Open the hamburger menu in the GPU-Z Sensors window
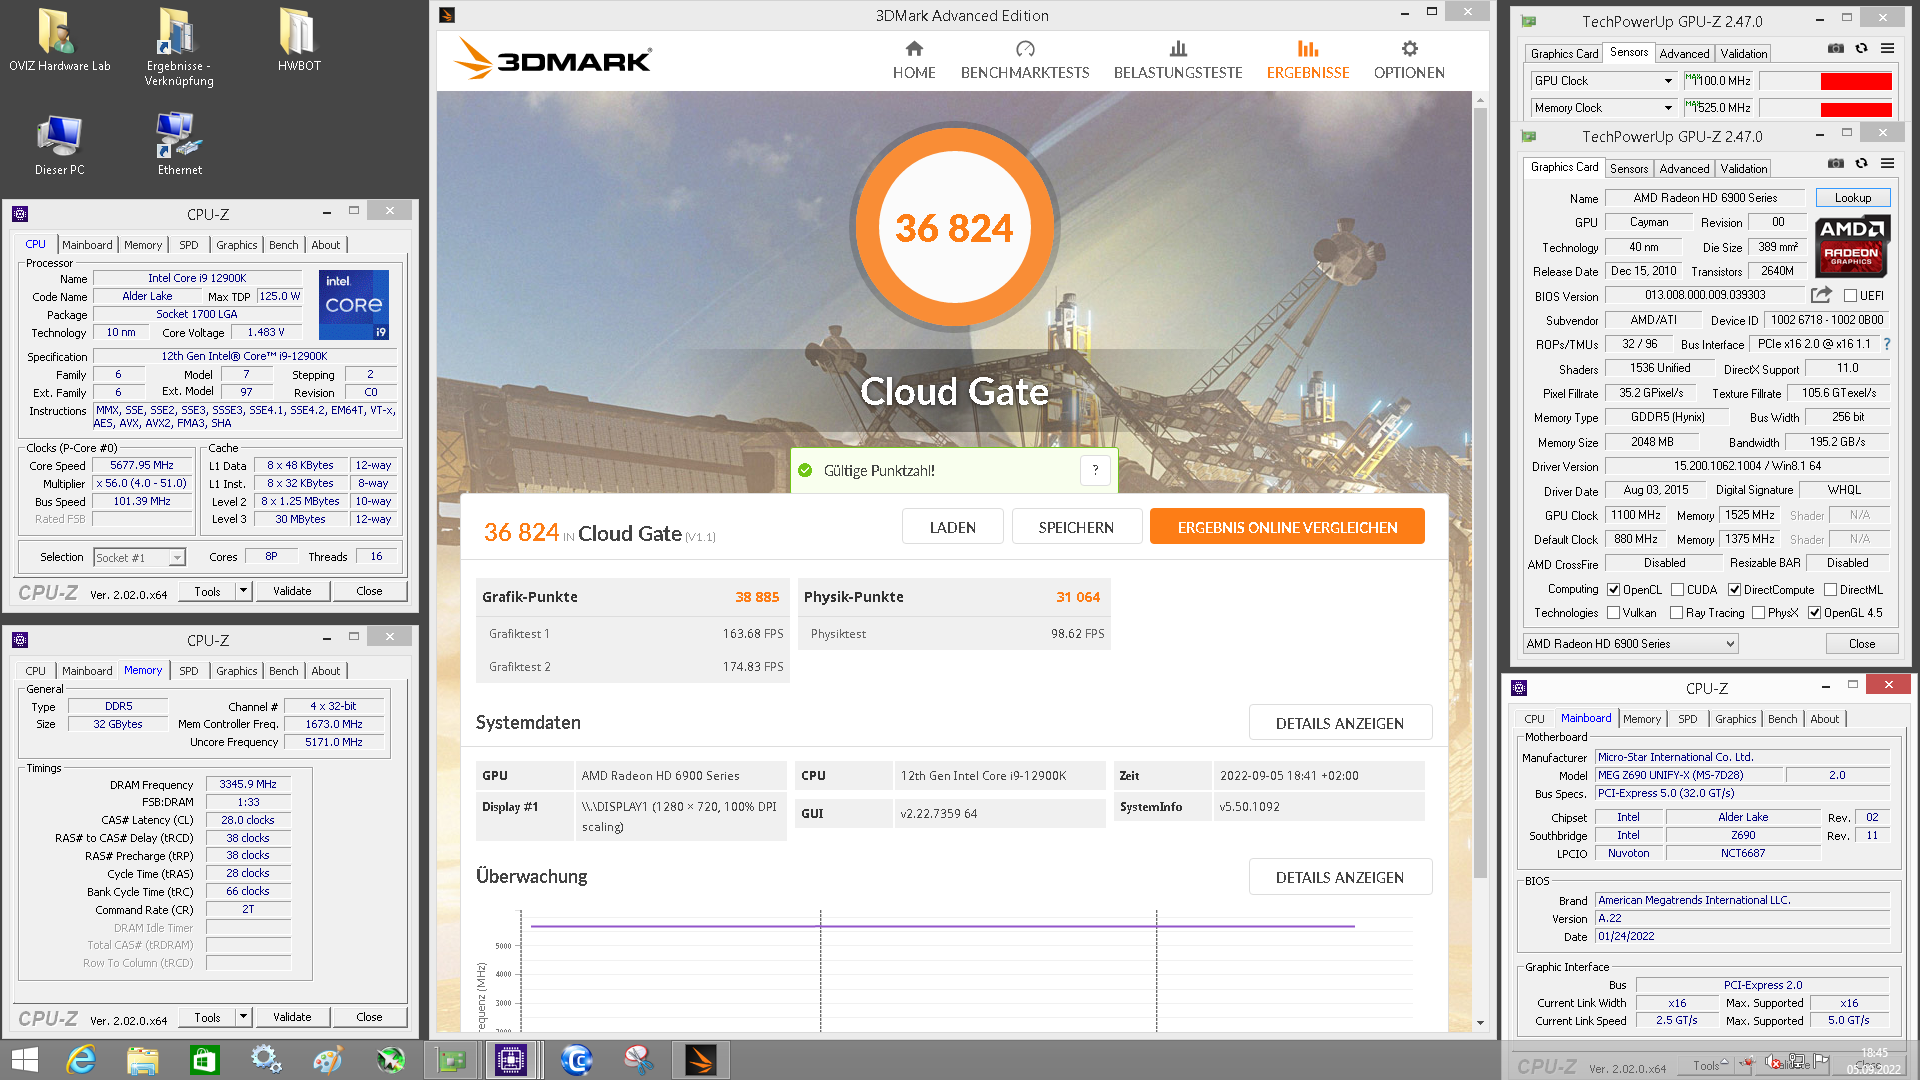Image resolution: width=1920 pixels, height=1080 pixels. tap(1887, 48)
